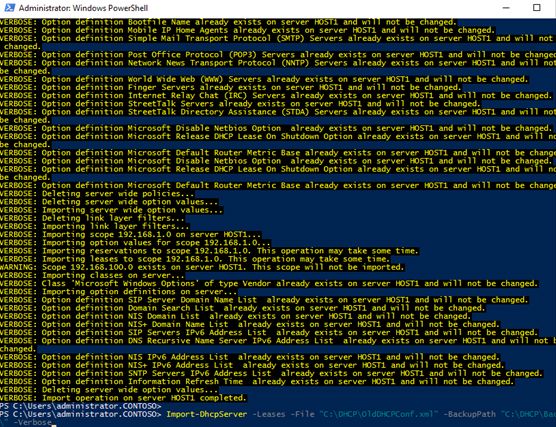Click the 'Finger Servers' option line
This screenshot has height=427, width=556.
point(230,87)
